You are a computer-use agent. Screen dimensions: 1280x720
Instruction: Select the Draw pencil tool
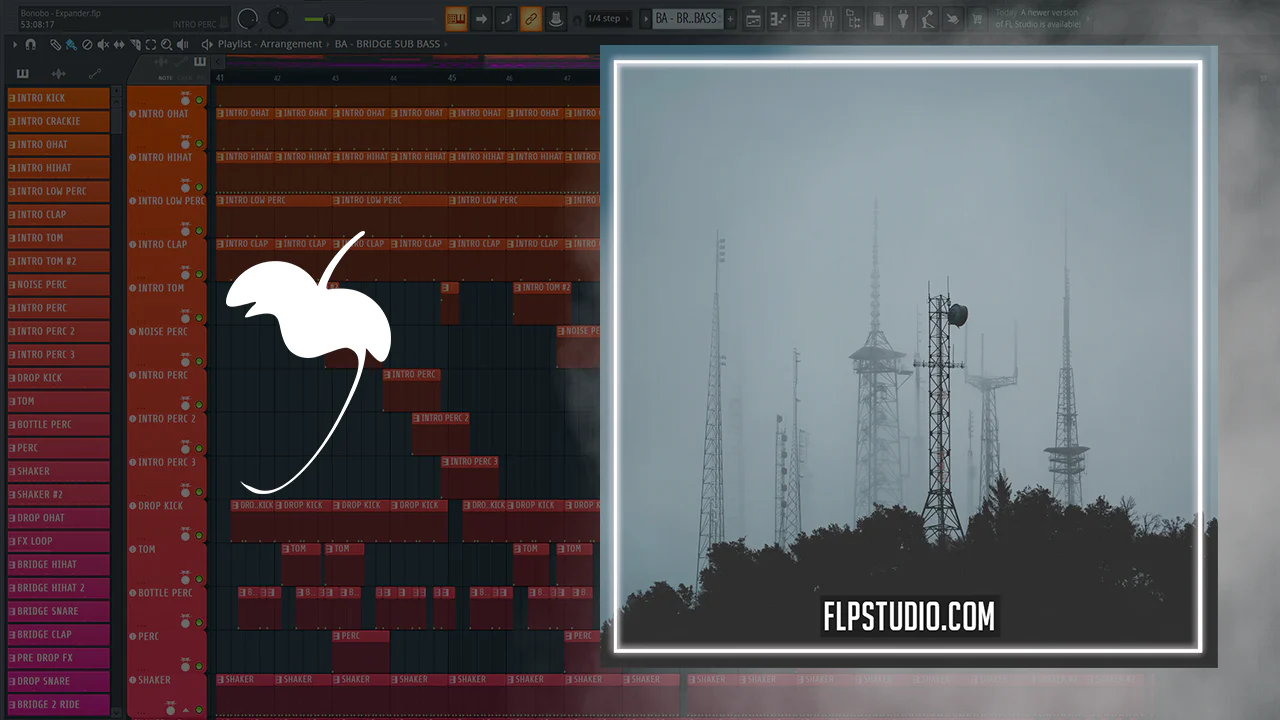pos(55,44)
